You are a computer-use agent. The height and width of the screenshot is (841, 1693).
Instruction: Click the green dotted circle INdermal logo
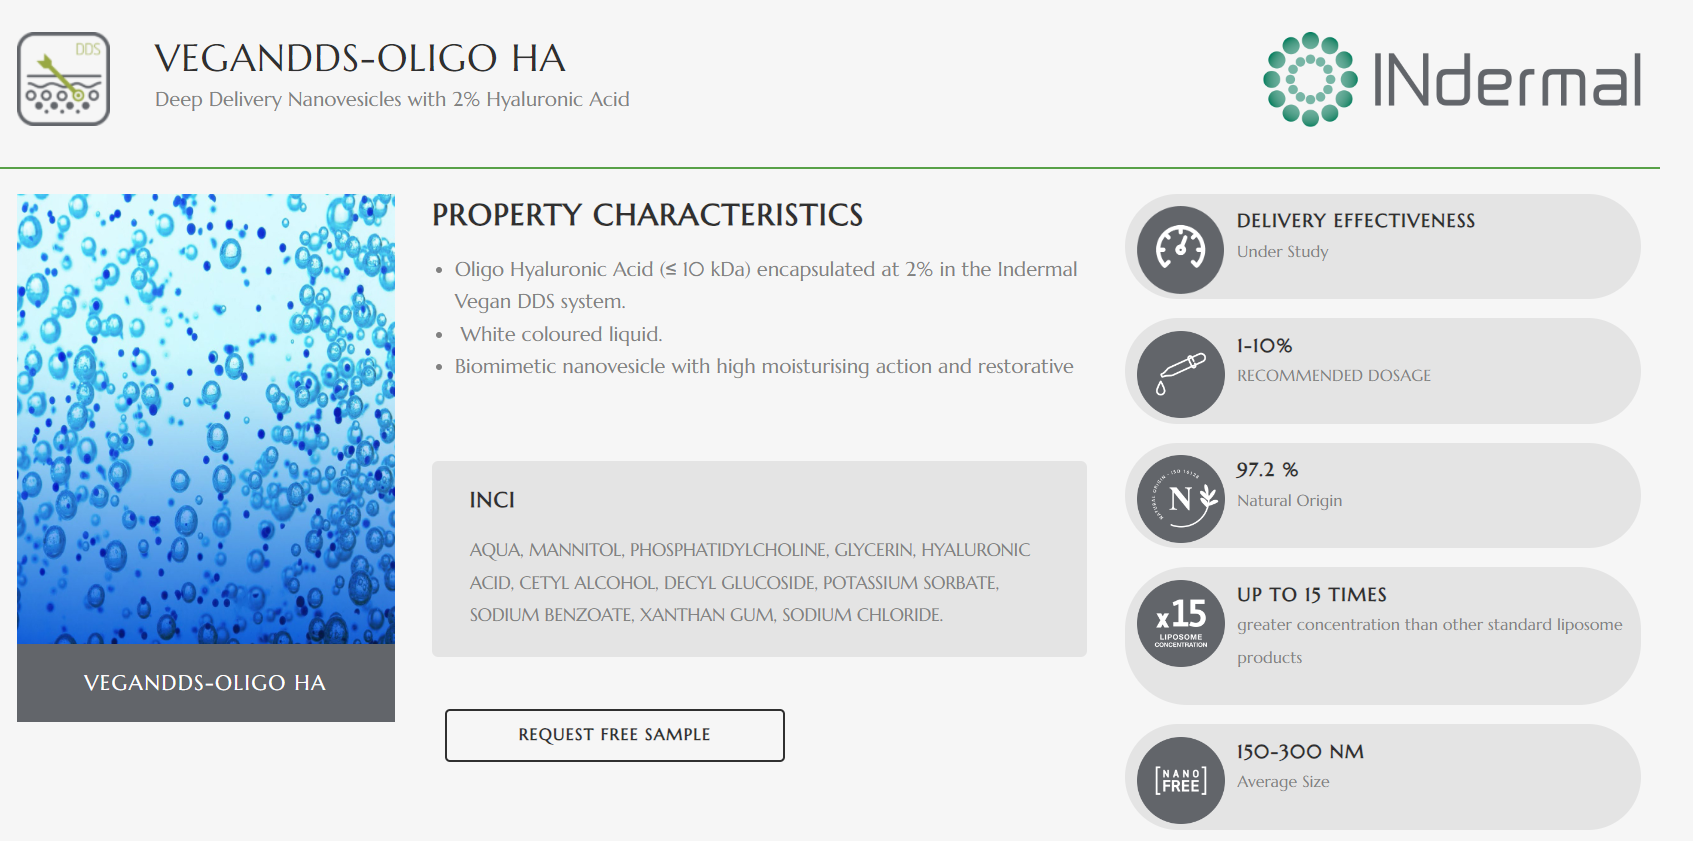pyautogui.click(x=1310, y=79)
